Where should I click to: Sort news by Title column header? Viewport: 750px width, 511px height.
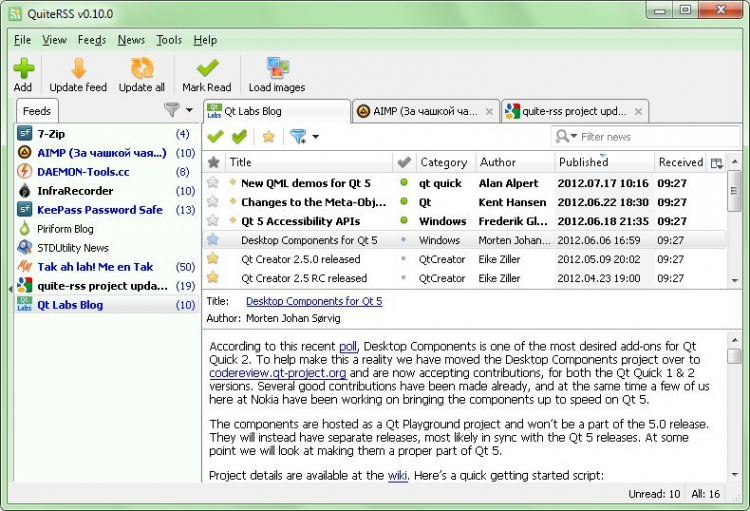click(311, 162)
